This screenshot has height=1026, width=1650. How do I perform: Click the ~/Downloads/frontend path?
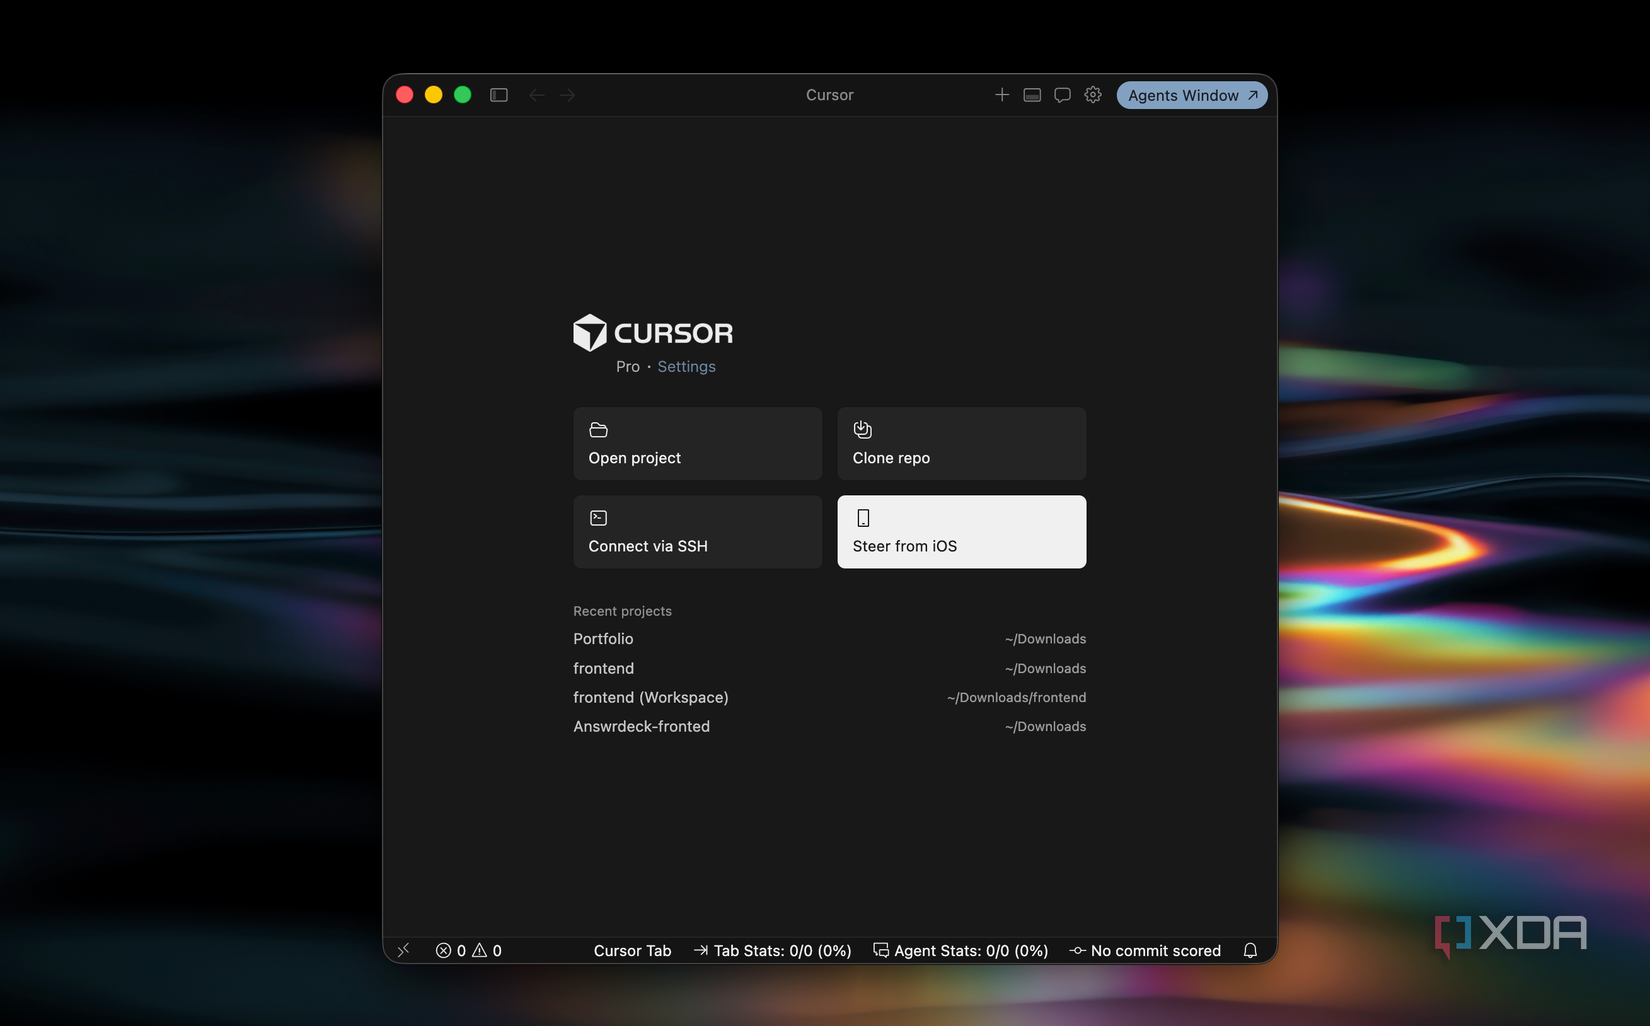[x=1016, y=698]
